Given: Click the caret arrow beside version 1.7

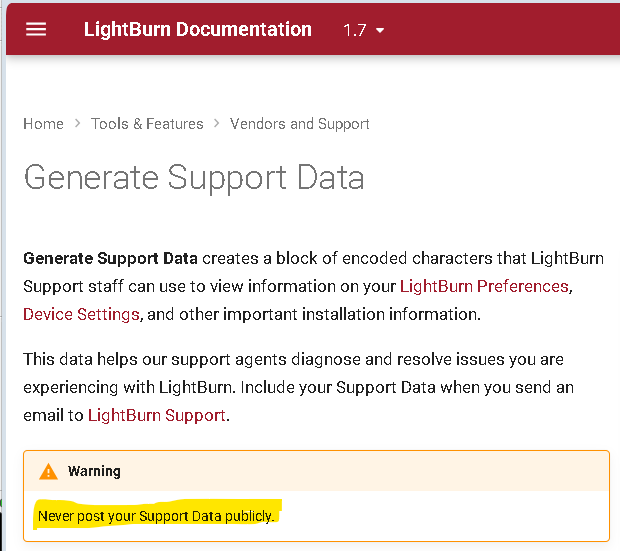Looking at the screenshot, I should [x=380, y=30].
